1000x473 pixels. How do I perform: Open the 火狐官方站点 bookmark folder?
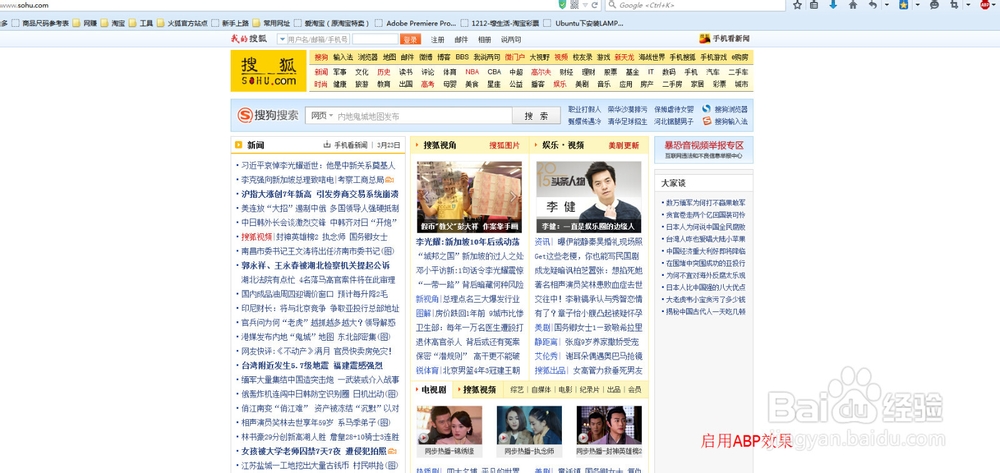tap(182, 23)
